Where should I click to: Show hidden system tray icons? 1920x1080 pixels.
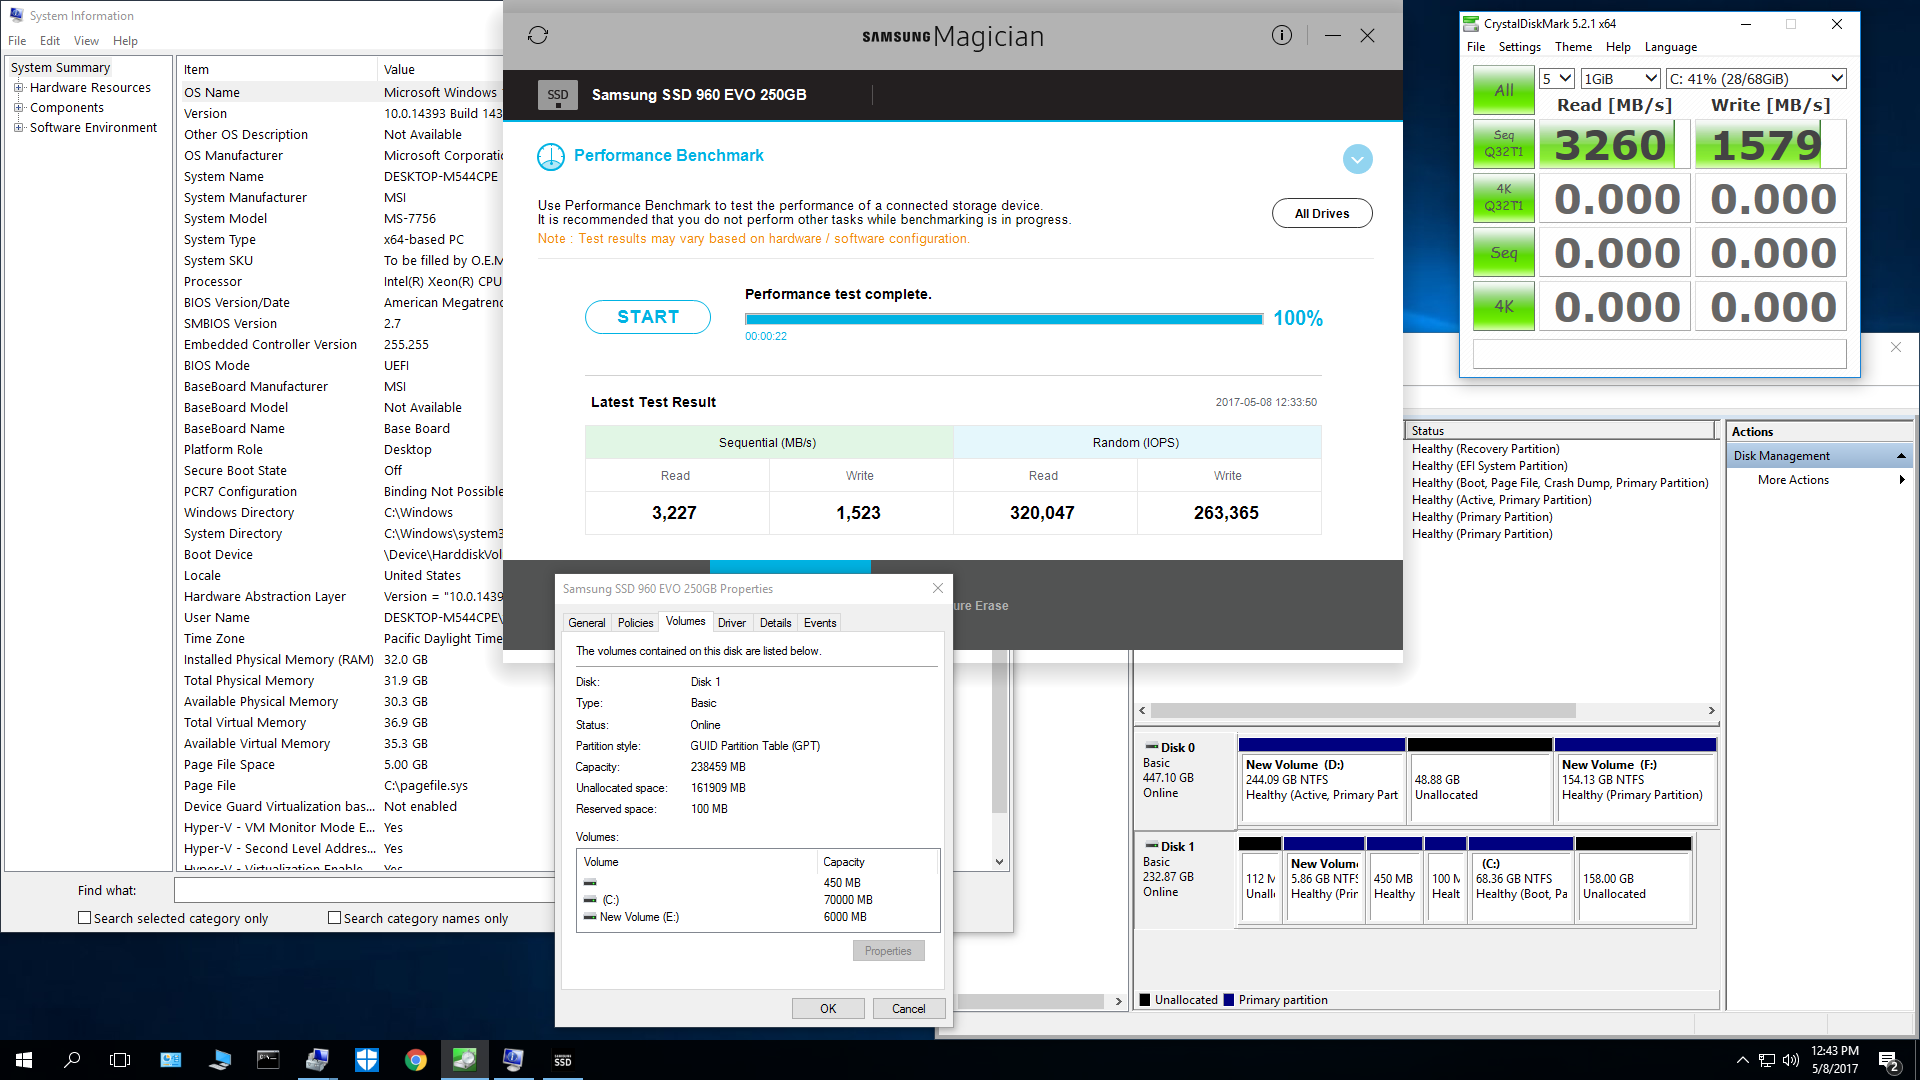1743,1060
